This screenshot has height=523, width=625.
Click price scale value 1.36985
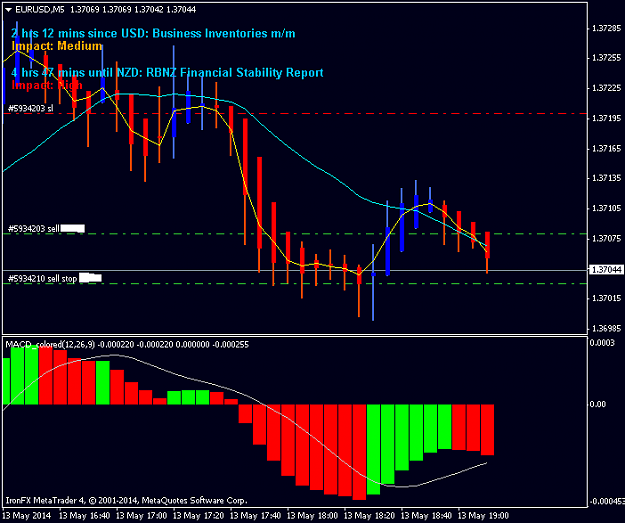(606, 328)
